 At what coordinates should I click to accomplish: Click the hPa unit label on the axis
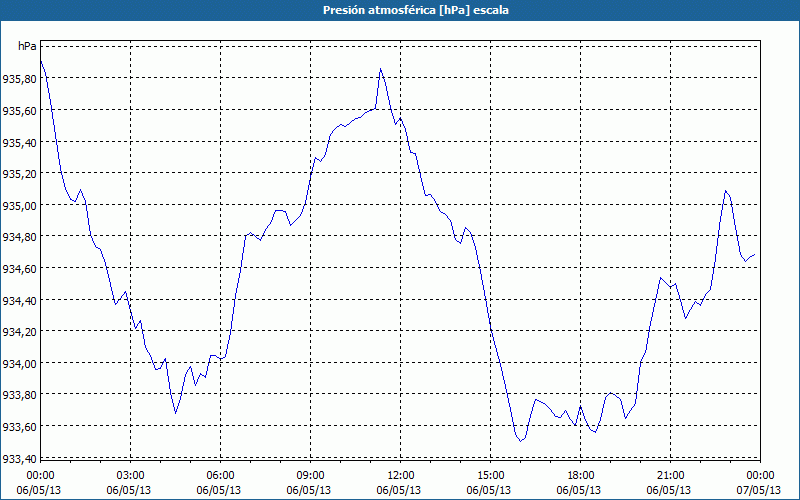[x=27, y=46]
